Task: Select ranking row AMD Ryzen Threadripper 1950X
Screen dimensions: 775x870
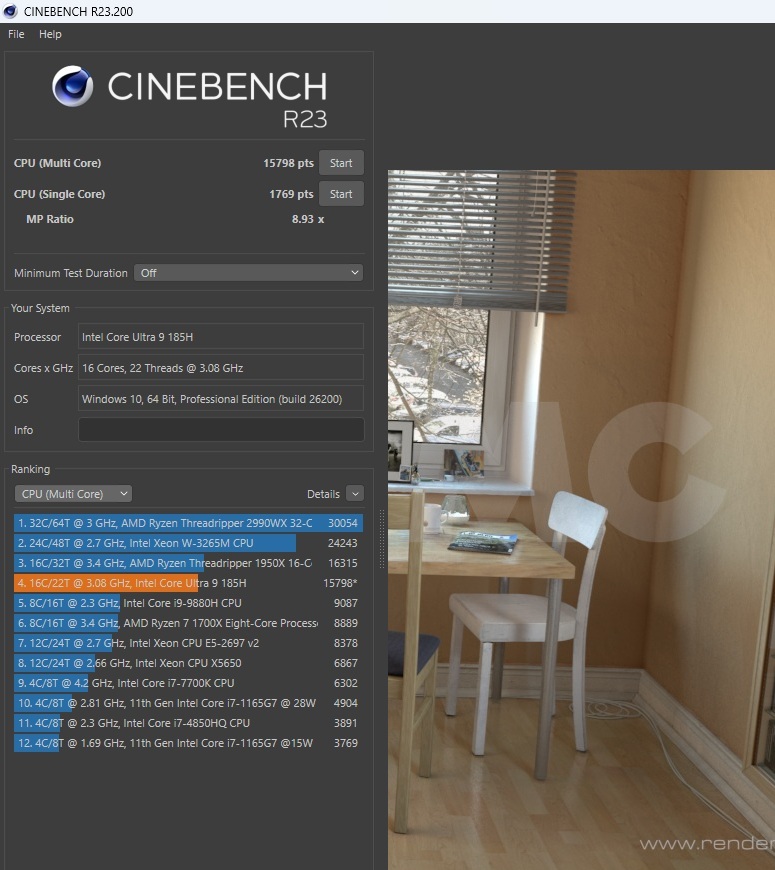Action: [x=188, y=563]
